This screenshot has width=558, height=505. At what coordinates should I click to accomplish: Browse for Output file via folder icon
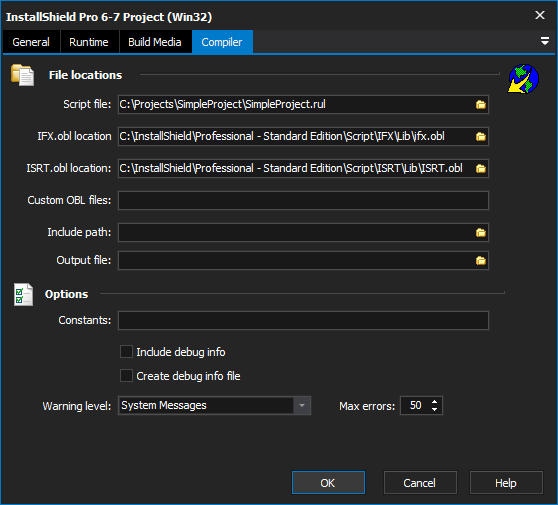click(x=481, y=261)
